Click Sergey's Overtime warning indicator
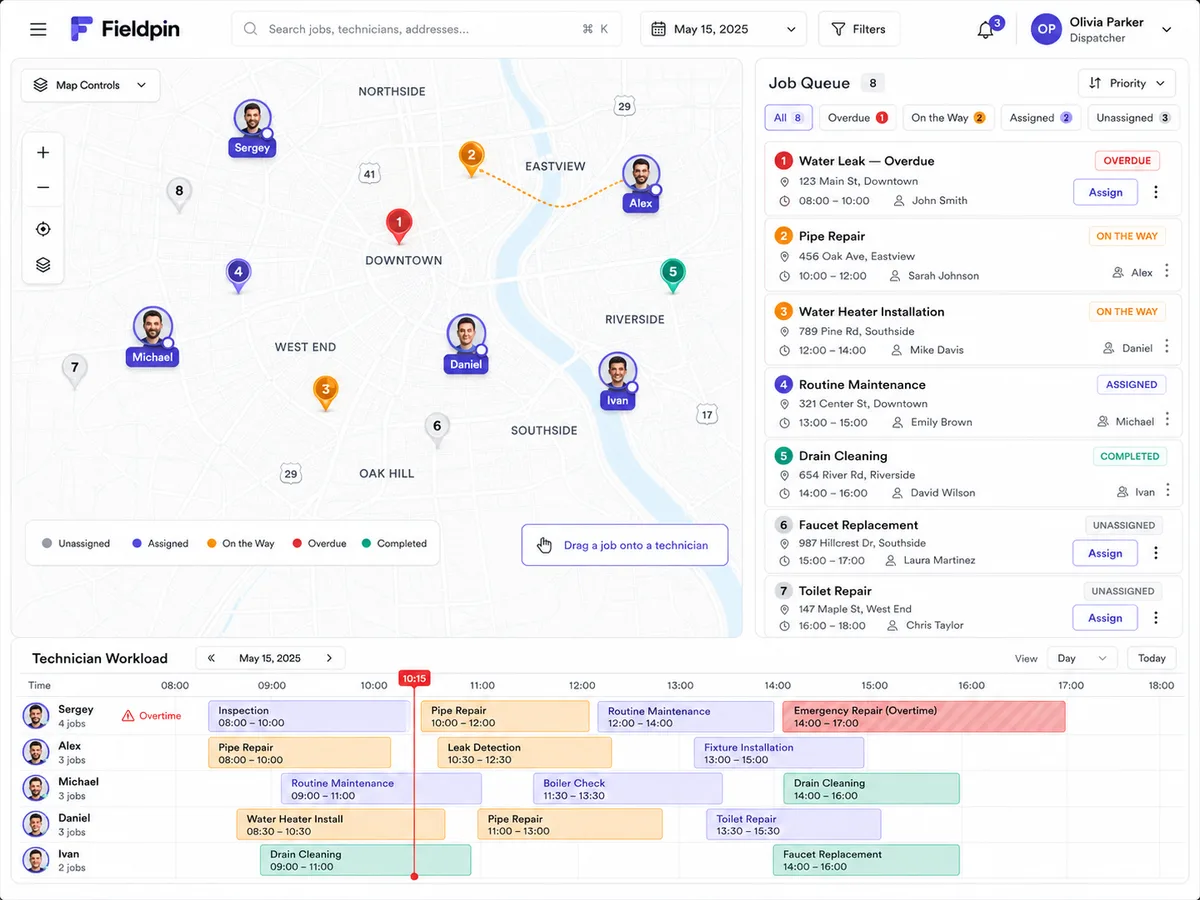The height and width of the screenshot is (900, 1200). (x=152, y=716)
